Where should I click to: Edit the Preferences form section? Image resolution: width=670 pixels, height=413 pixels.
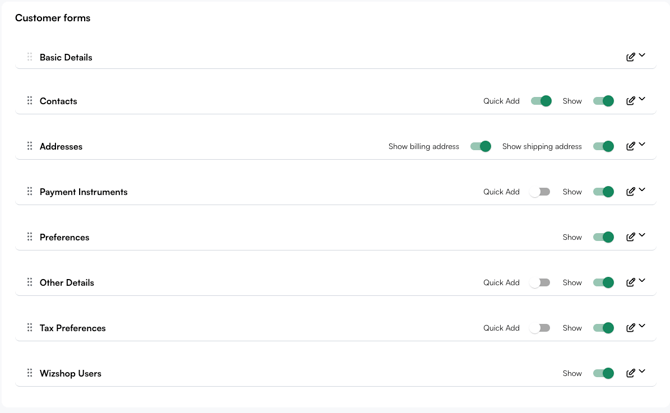pyautogui.click(x=630, y=237)
